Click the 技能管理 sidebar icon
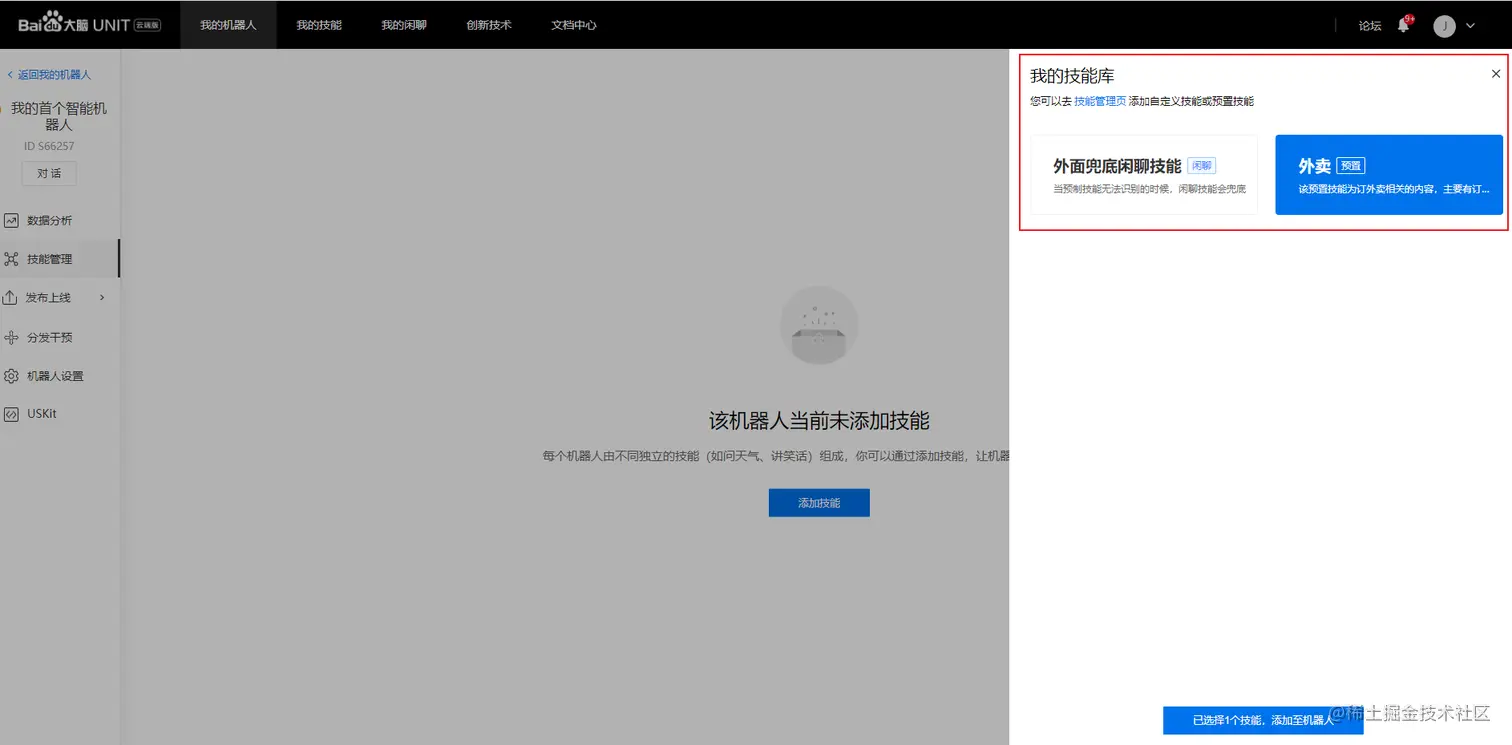 pyautogui.click(x=12, y=259)
